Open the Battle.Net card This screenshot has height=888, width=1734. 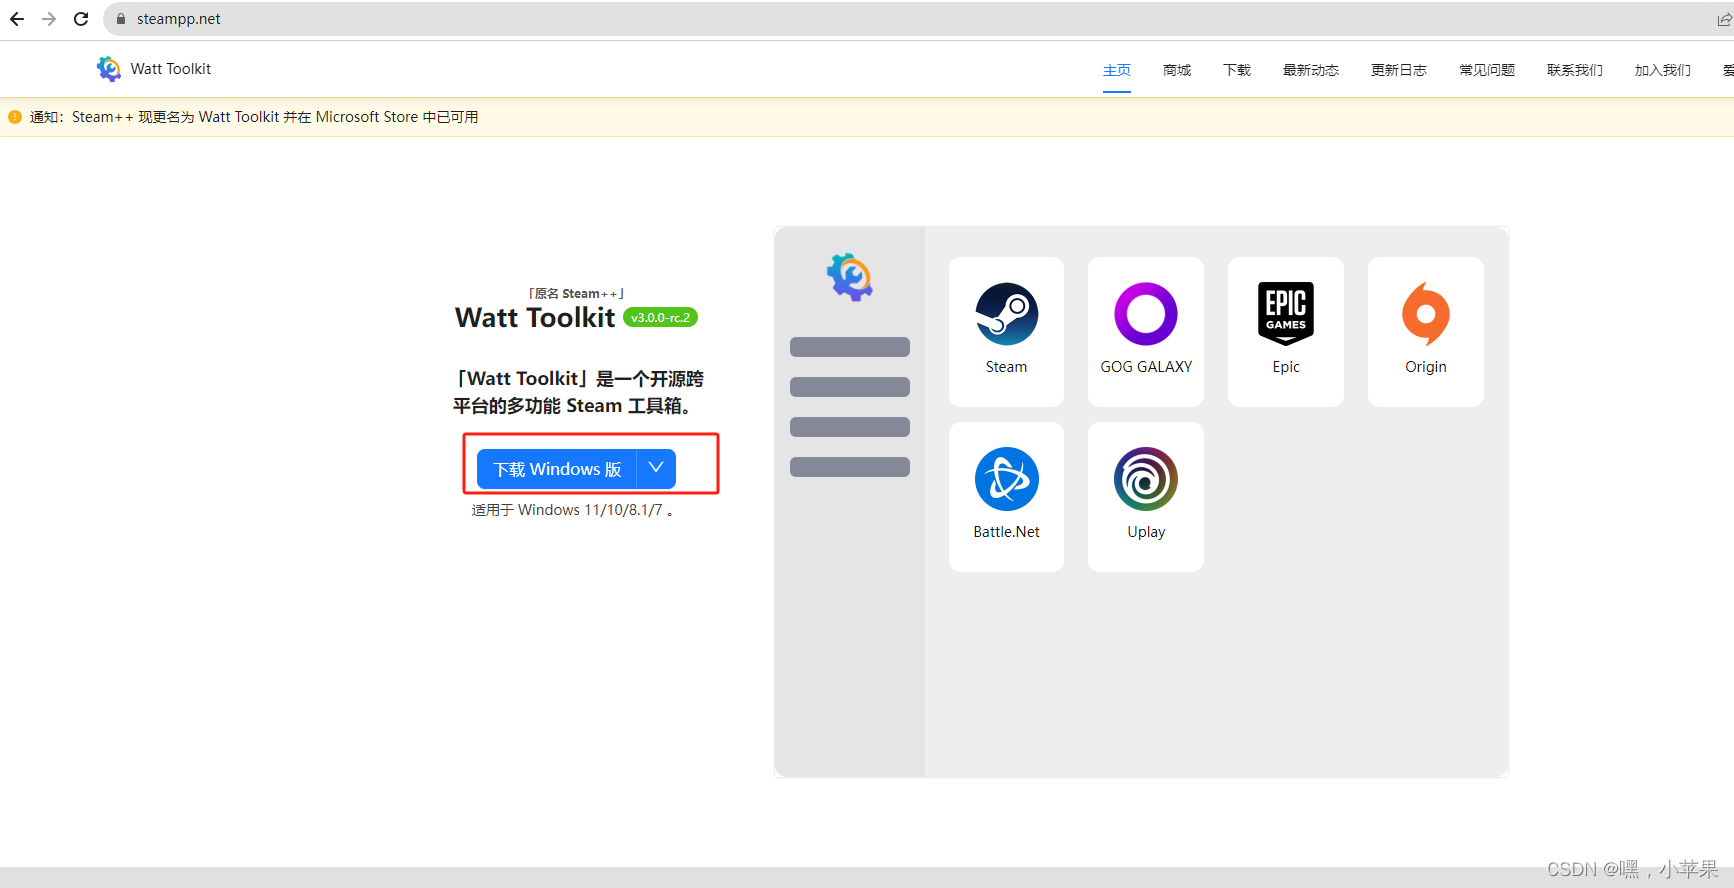coord(1006,497)
